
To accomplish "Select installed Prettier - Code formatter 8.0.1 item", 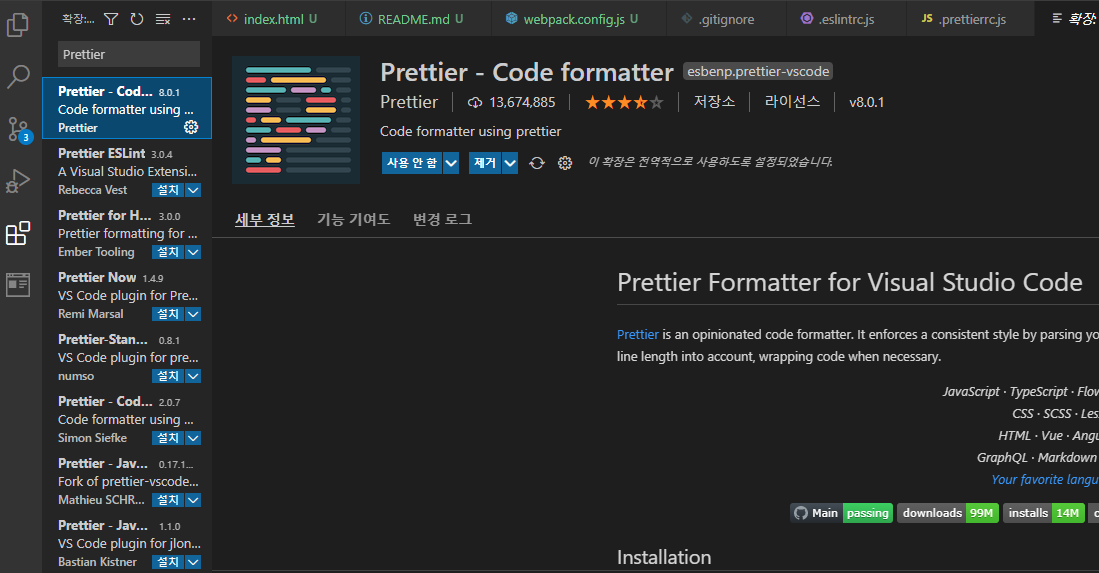I will click(127, 108).
